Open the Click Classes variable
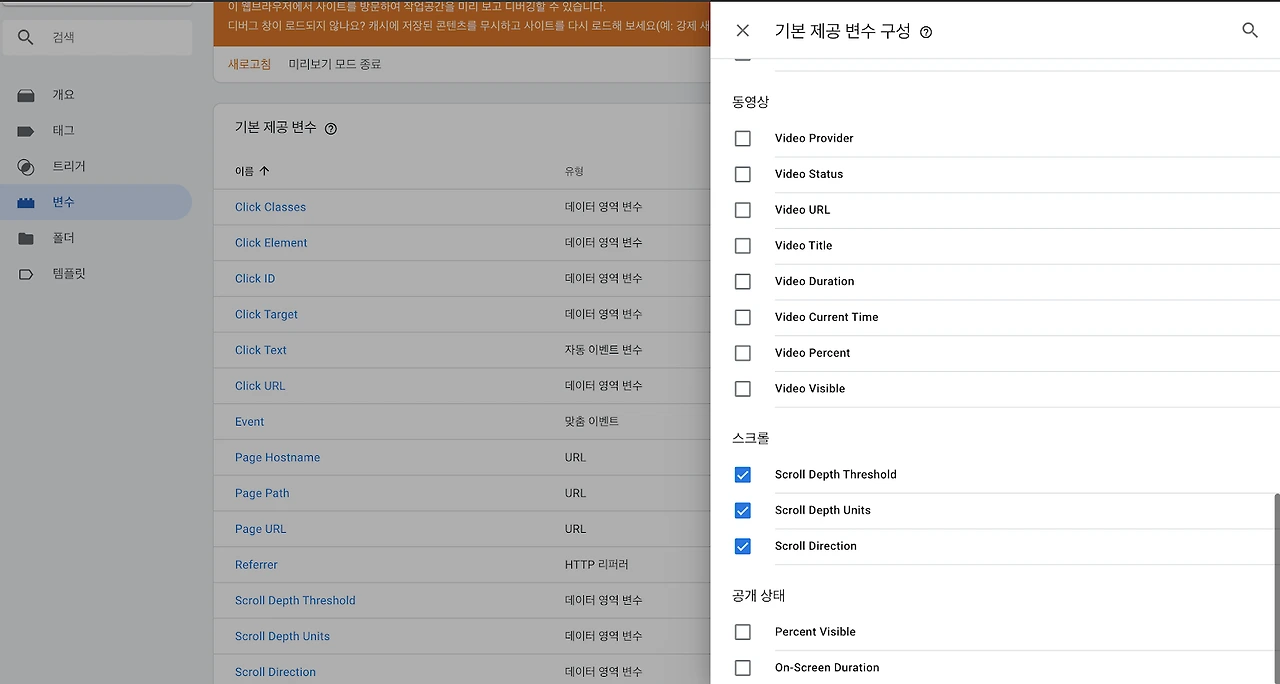Image resolution: width=1280 pixels, height=684 pixels. coord(270,207)
